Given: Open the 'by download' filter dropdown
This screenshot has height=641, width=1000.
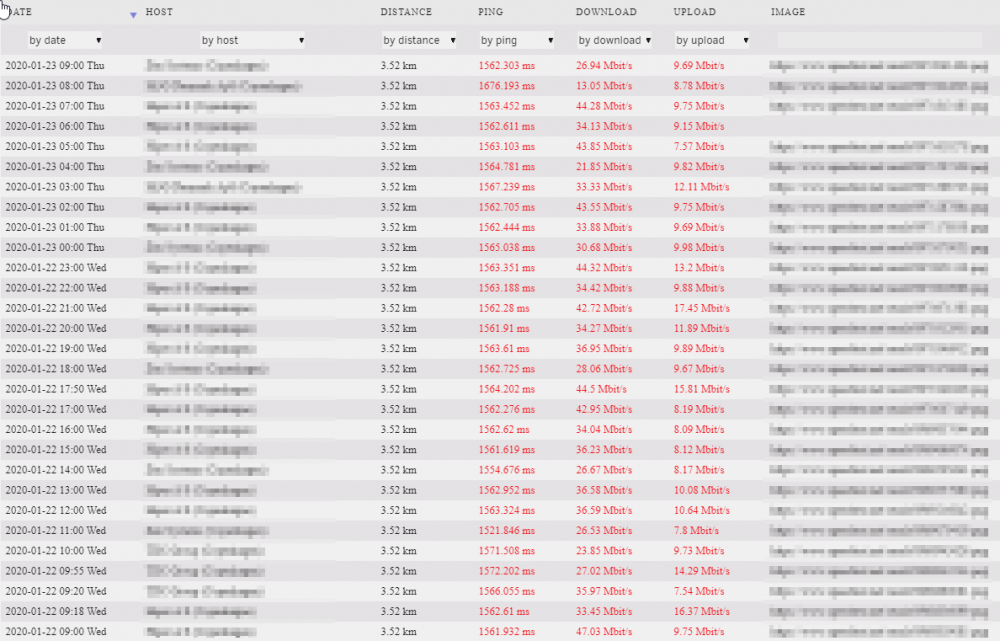Looking at the screenshot, I should (x=614, y=40).
